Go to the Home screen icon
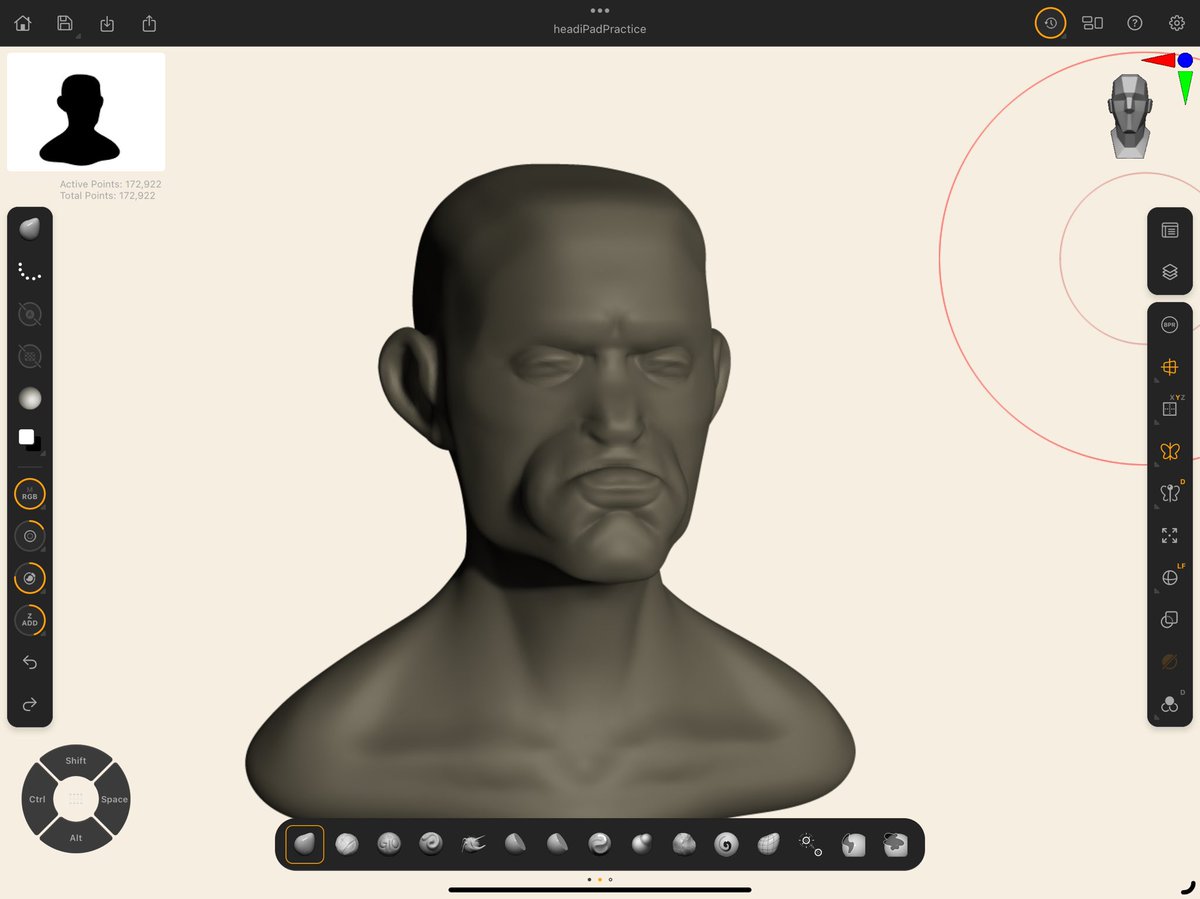Viewport: 1200px width, 899px height. point(22,23)
